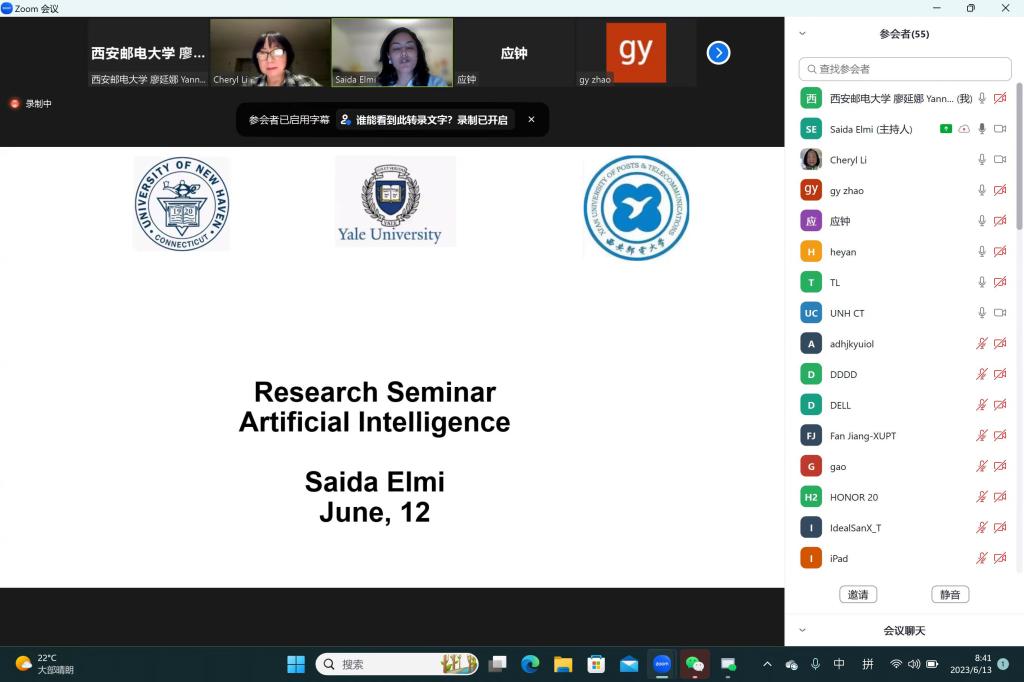Viewport: 1024px width, 682px height.
Task: Show next video tiles with blue arrow
Action: [718, 53]
